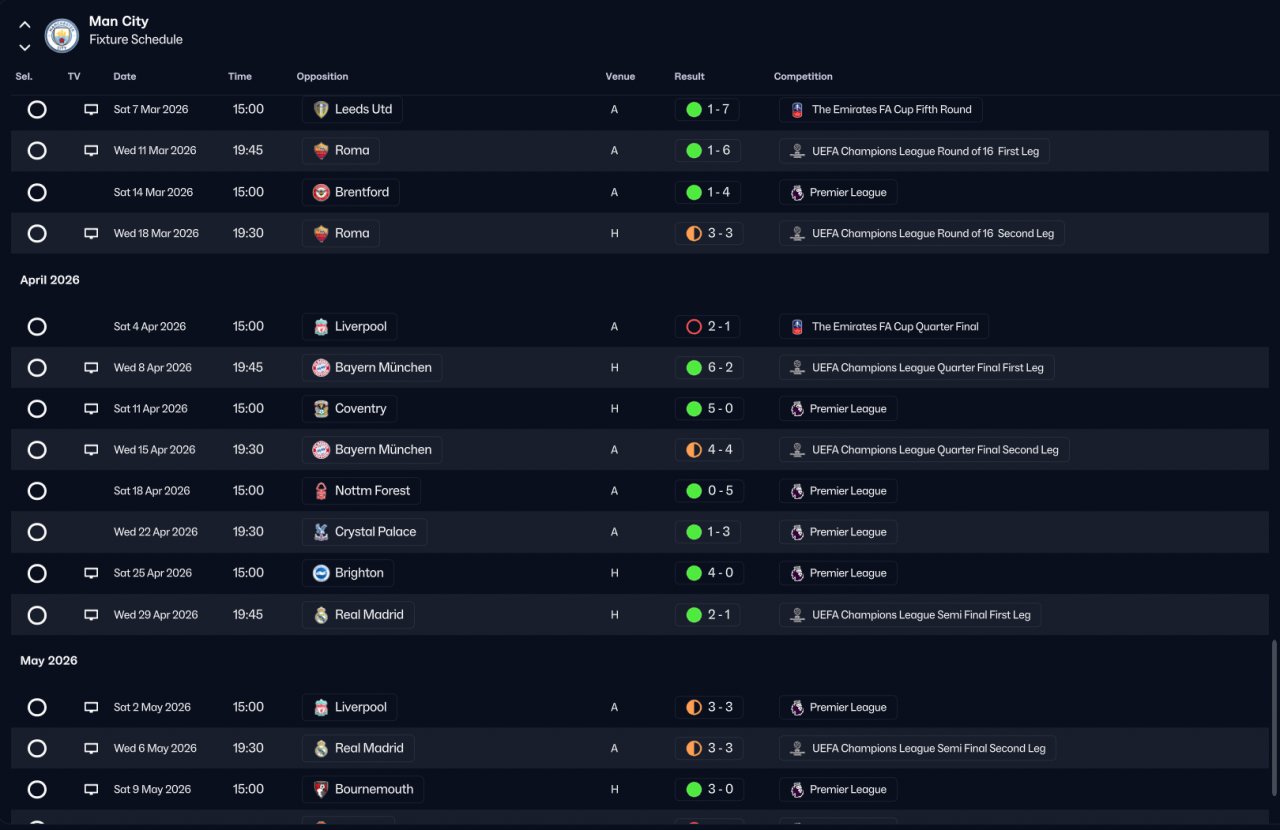Click the Crystal Palace badge icon
Screen dimensions: 1280x830
tap(321, 532)
